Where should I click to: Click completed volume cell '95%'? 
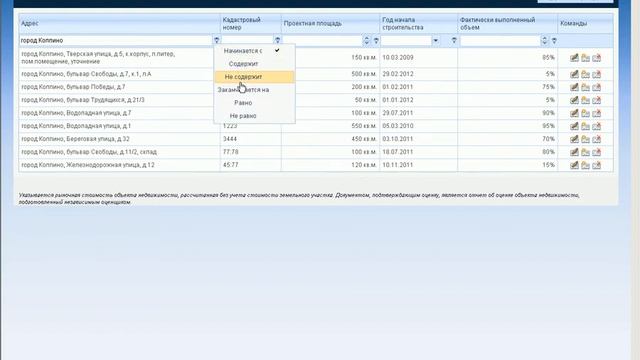pos(549,126)
